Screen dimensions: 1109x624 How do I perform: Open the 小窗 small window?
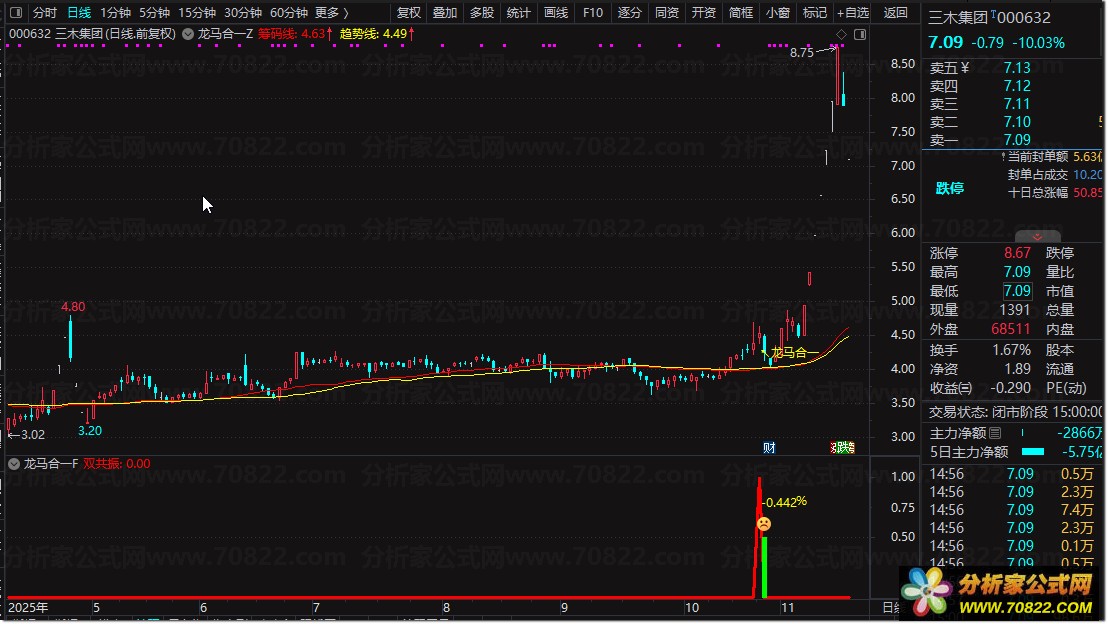[x=778, y=13]
